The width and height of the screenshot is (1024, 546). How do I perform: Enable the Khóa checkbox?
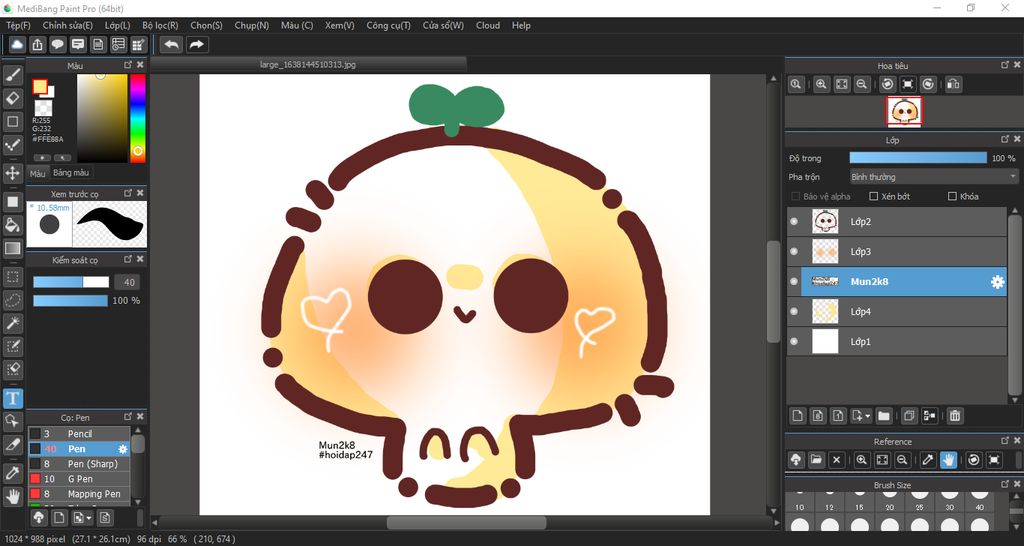pos(952,197)
